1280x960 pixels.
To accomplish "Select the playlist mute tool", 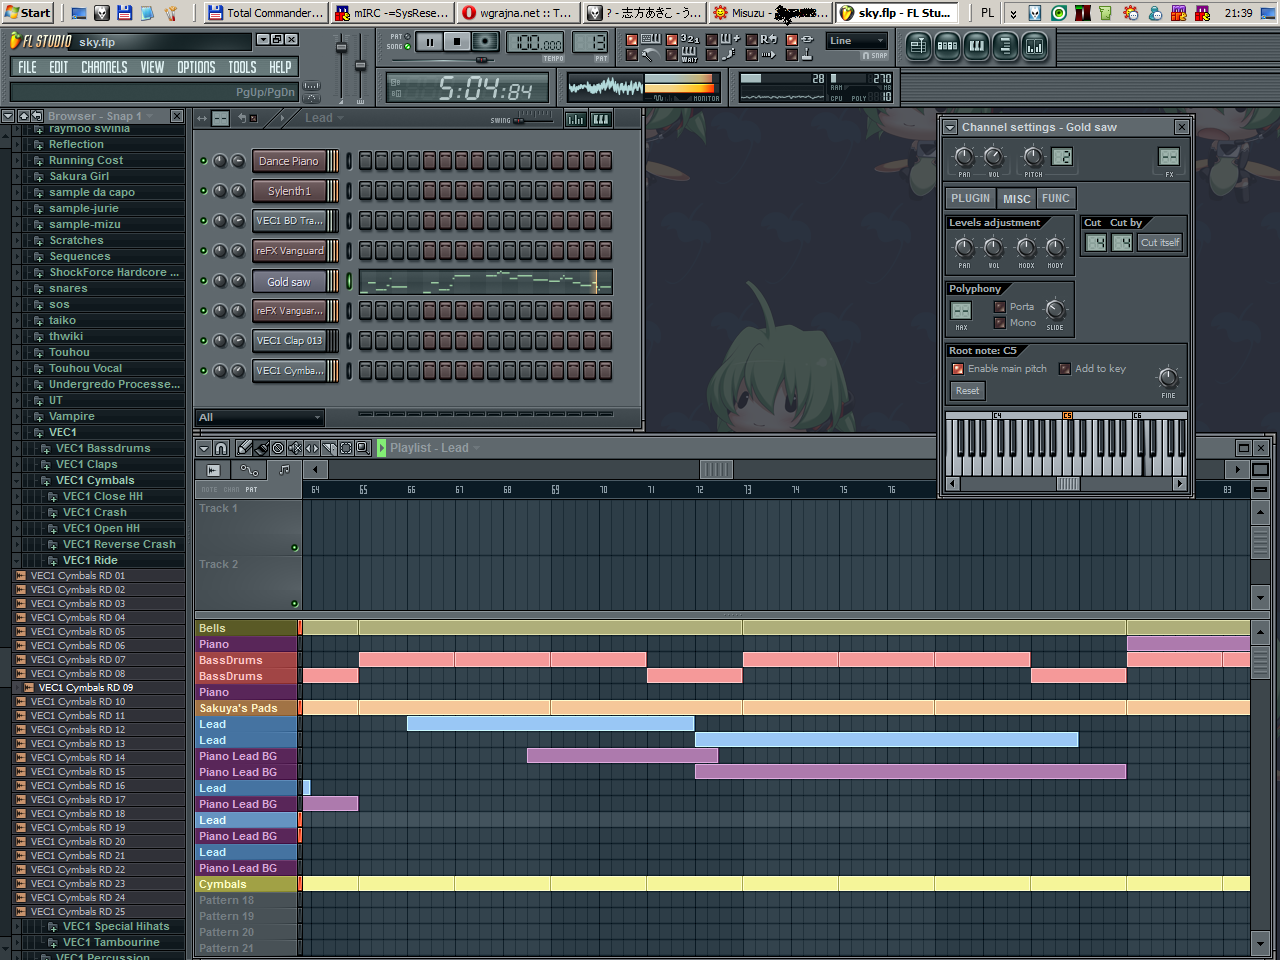I will pyautogui.click(x=295, y=448).
